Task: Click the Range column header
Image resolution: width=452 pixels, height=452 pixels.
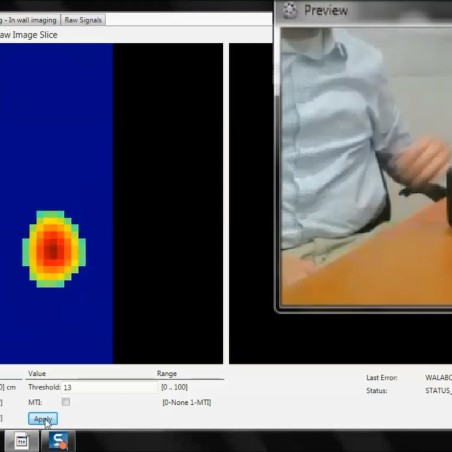Action: [167, 373]
